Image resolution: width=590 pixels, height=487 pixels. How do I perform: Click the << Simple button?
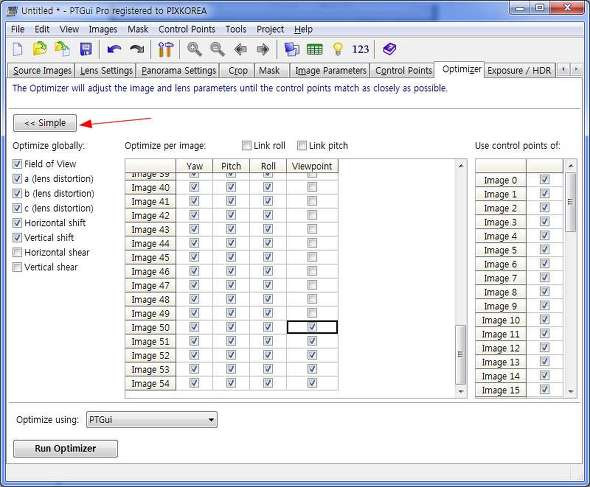click(45, 123)
